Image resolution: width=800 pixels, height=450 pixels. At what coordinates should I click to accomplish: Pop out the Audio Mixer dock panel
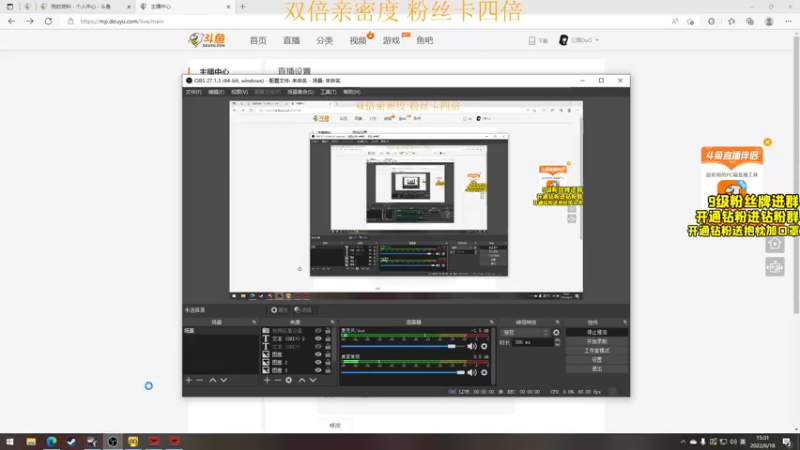point(492,322)
